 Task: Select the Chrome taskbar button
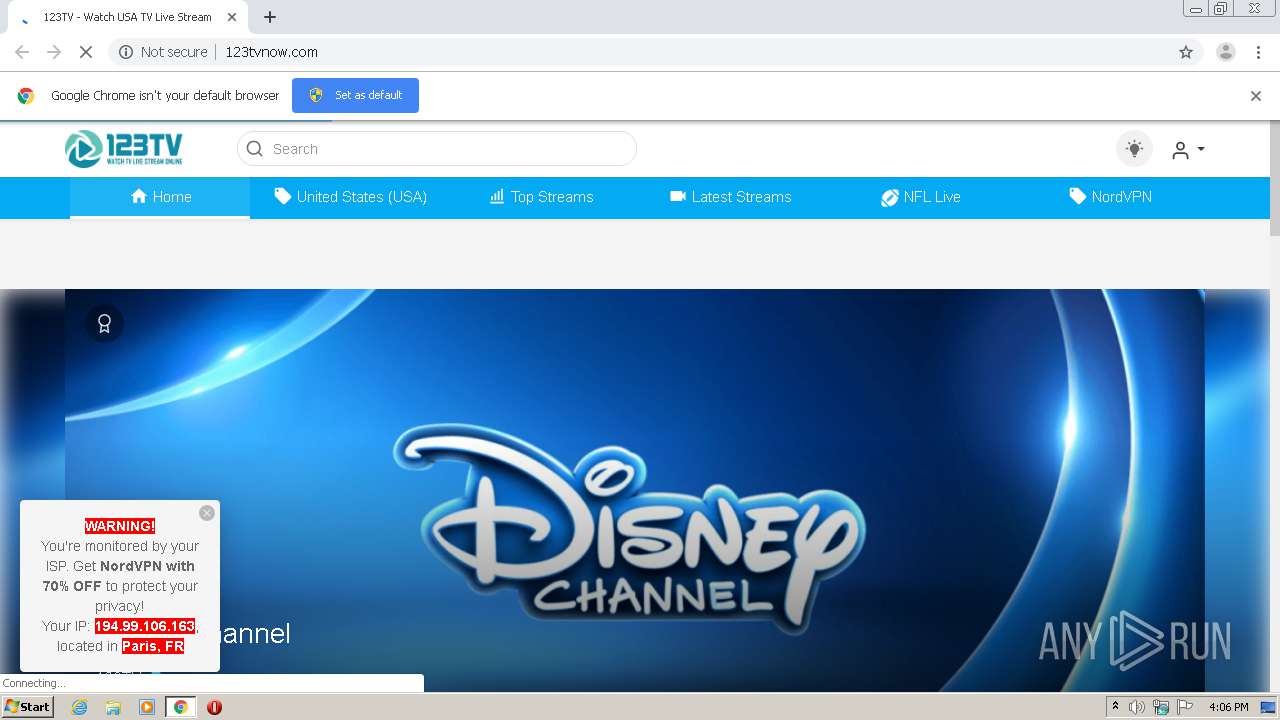tap(180, 707)
